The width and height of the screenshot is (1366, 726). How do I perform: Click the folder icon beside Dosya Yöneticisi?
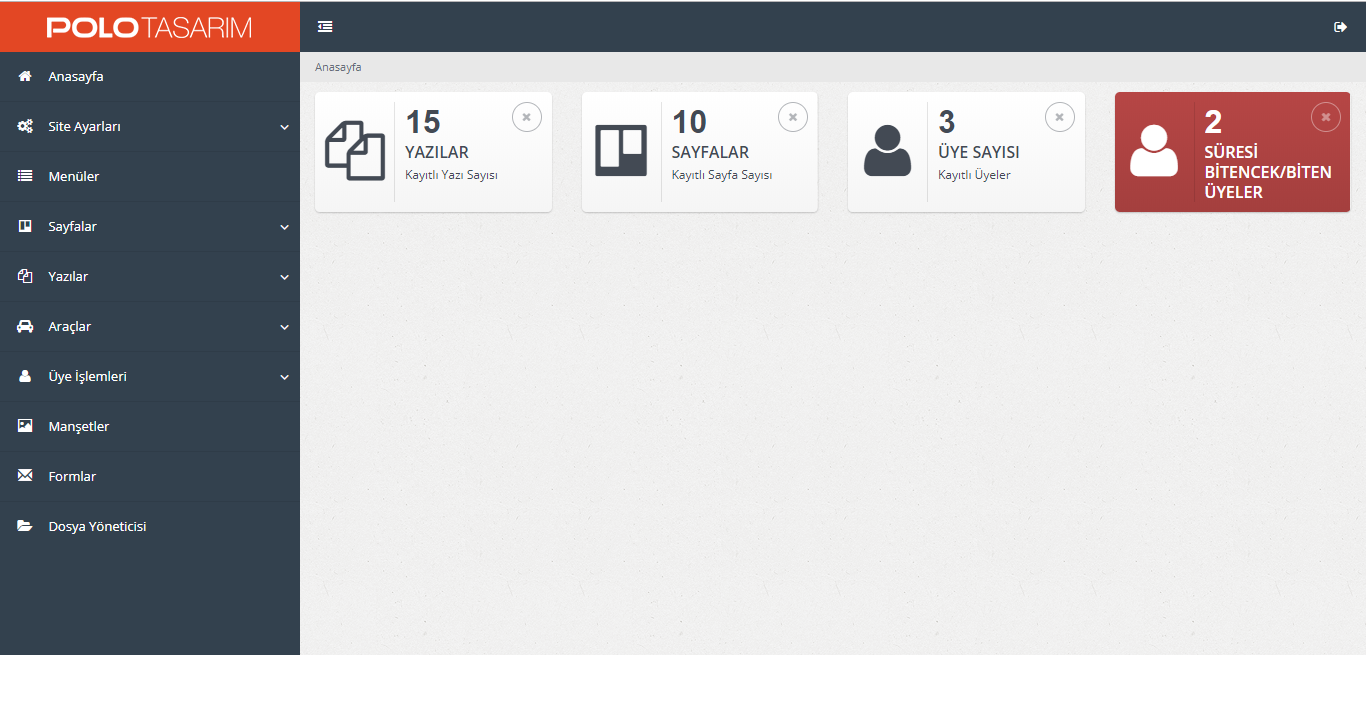pos(25,526)
